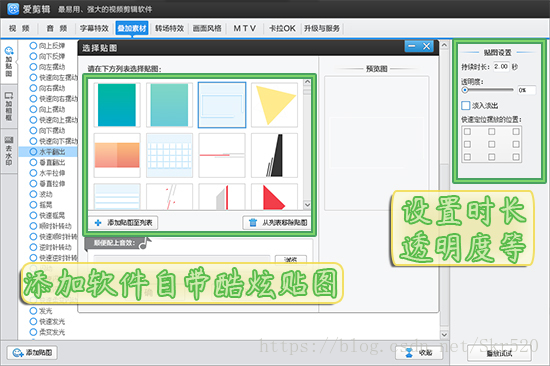Switch to the 转场特效 tab
The width and height of the screenshot is (550, 366).
click(x=169, y=28)
